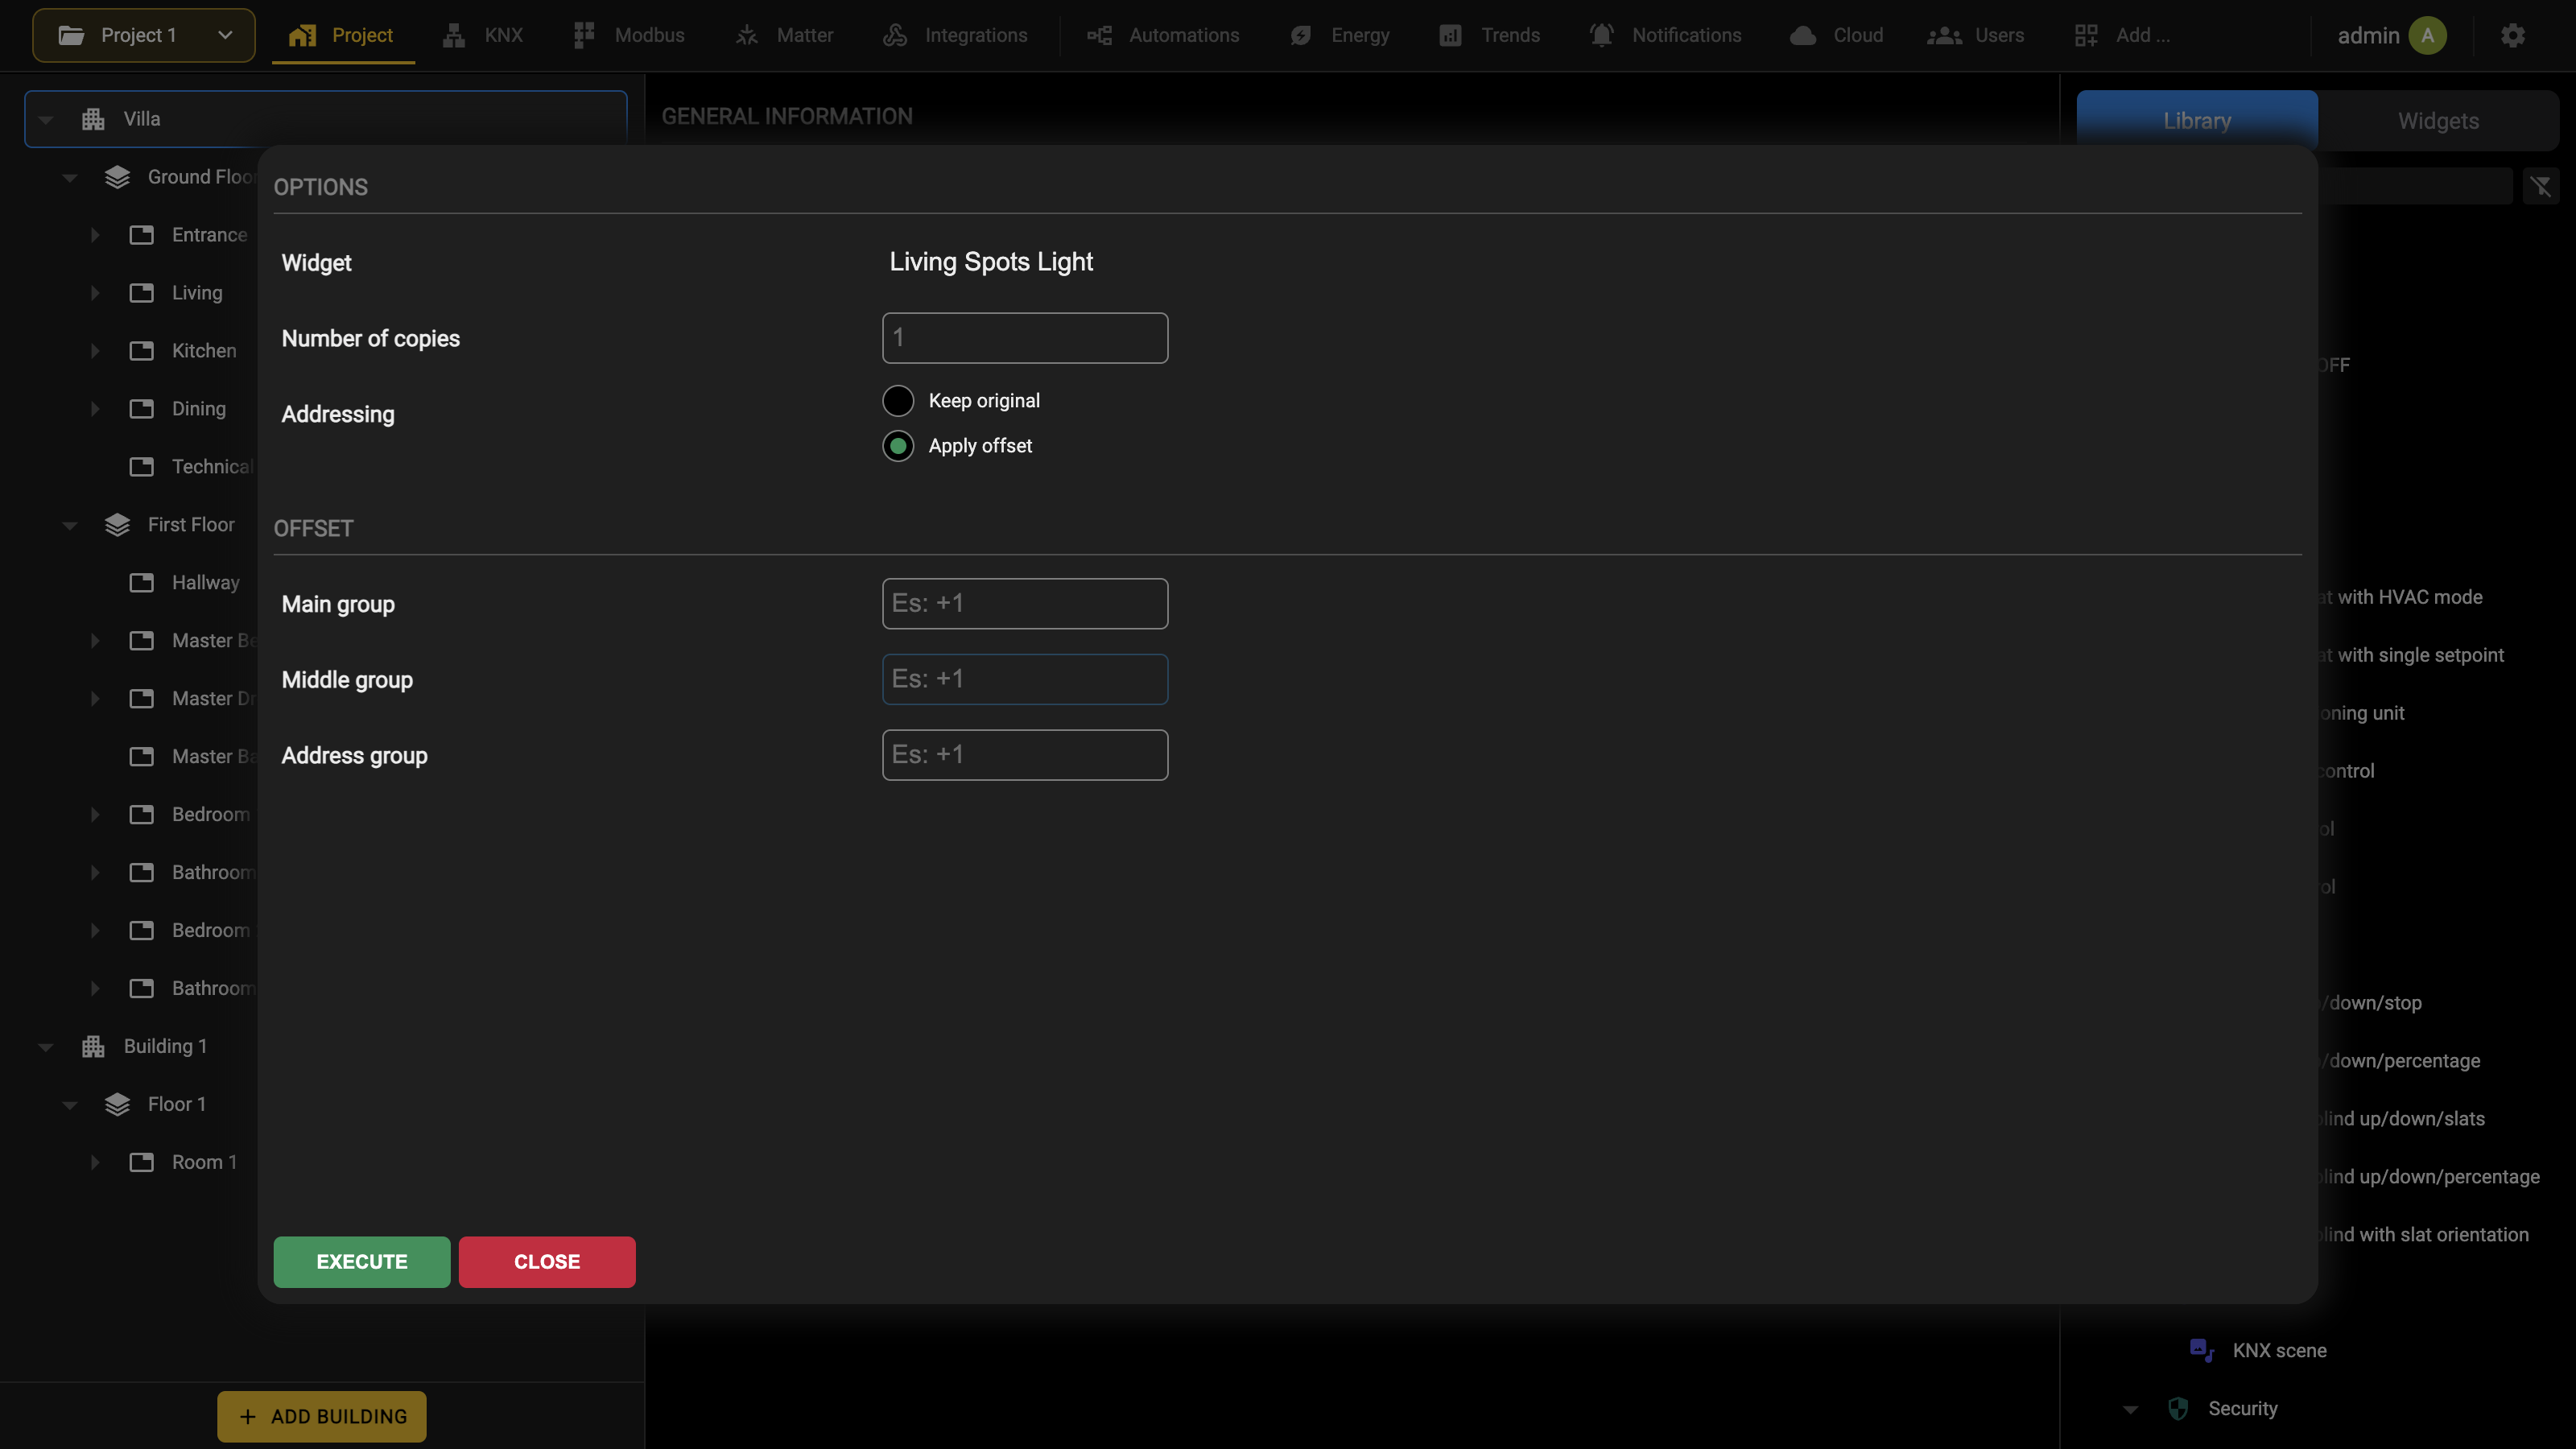Select the Keep original radio button
Image resolution: width=2576 pixels, height=1449 pixels.
pos(898,401)
